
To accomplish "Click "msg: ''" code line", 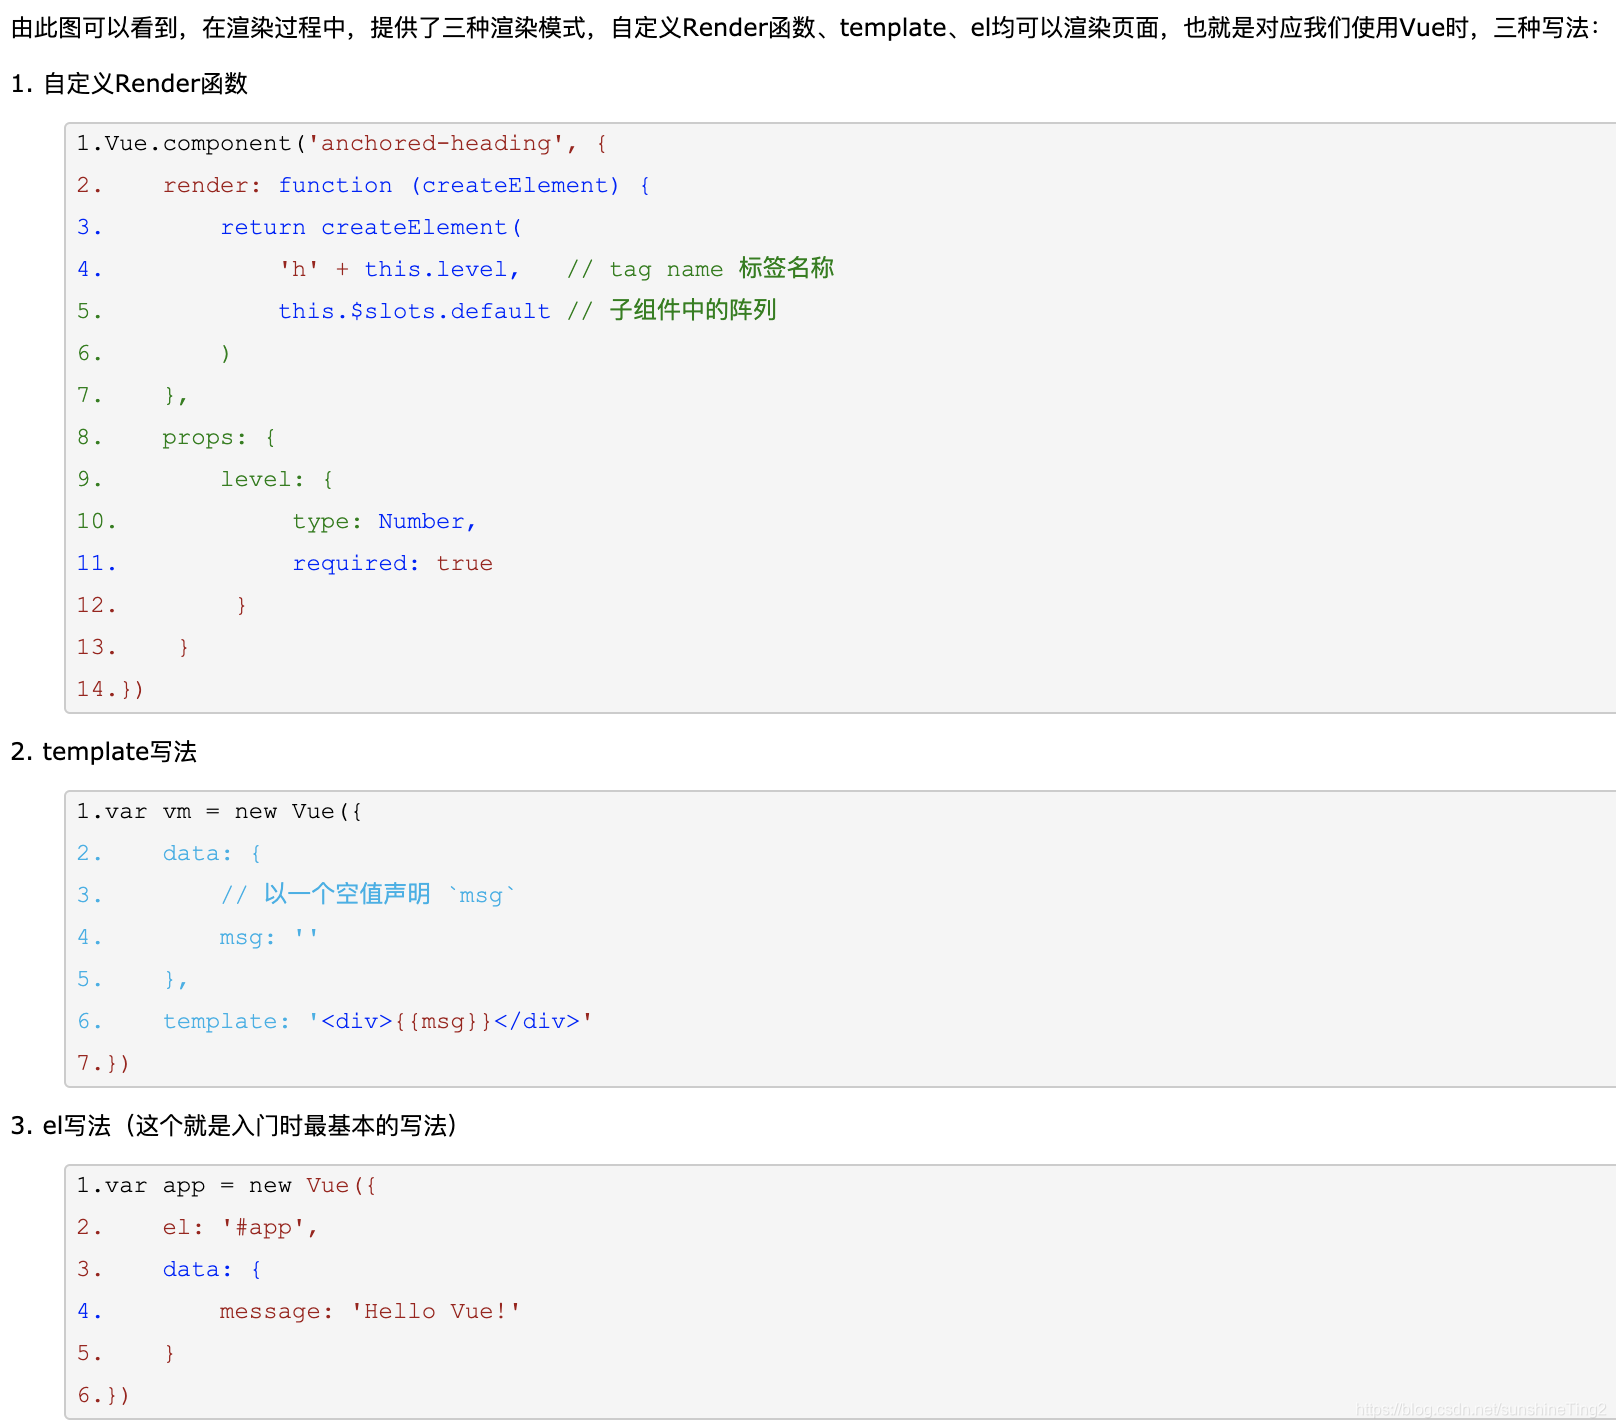I will pos(269,937).
